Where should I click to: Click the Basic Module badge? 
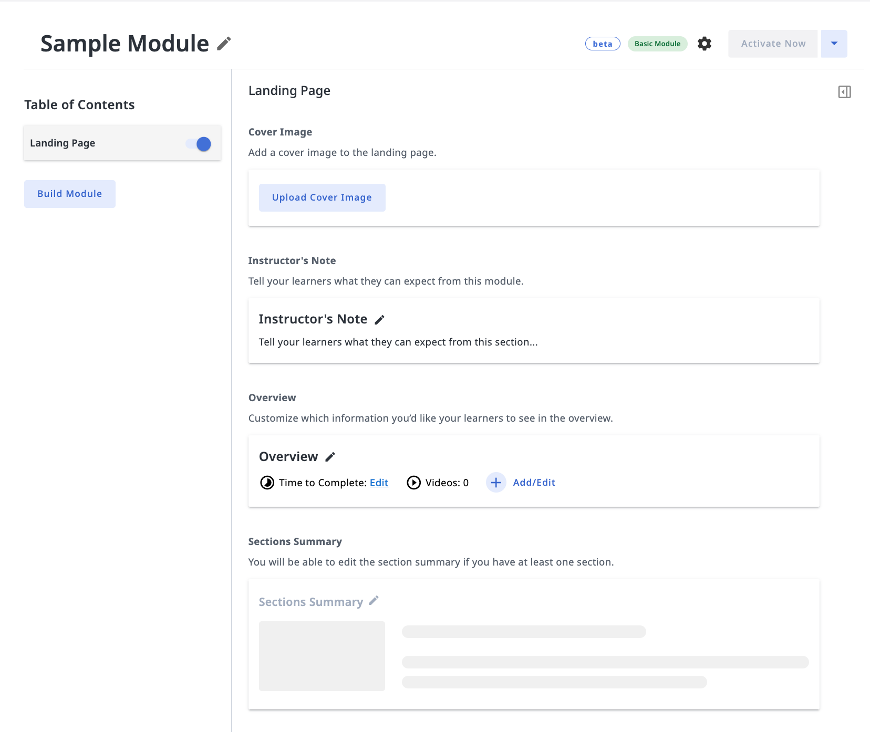[x=657, y=44]
